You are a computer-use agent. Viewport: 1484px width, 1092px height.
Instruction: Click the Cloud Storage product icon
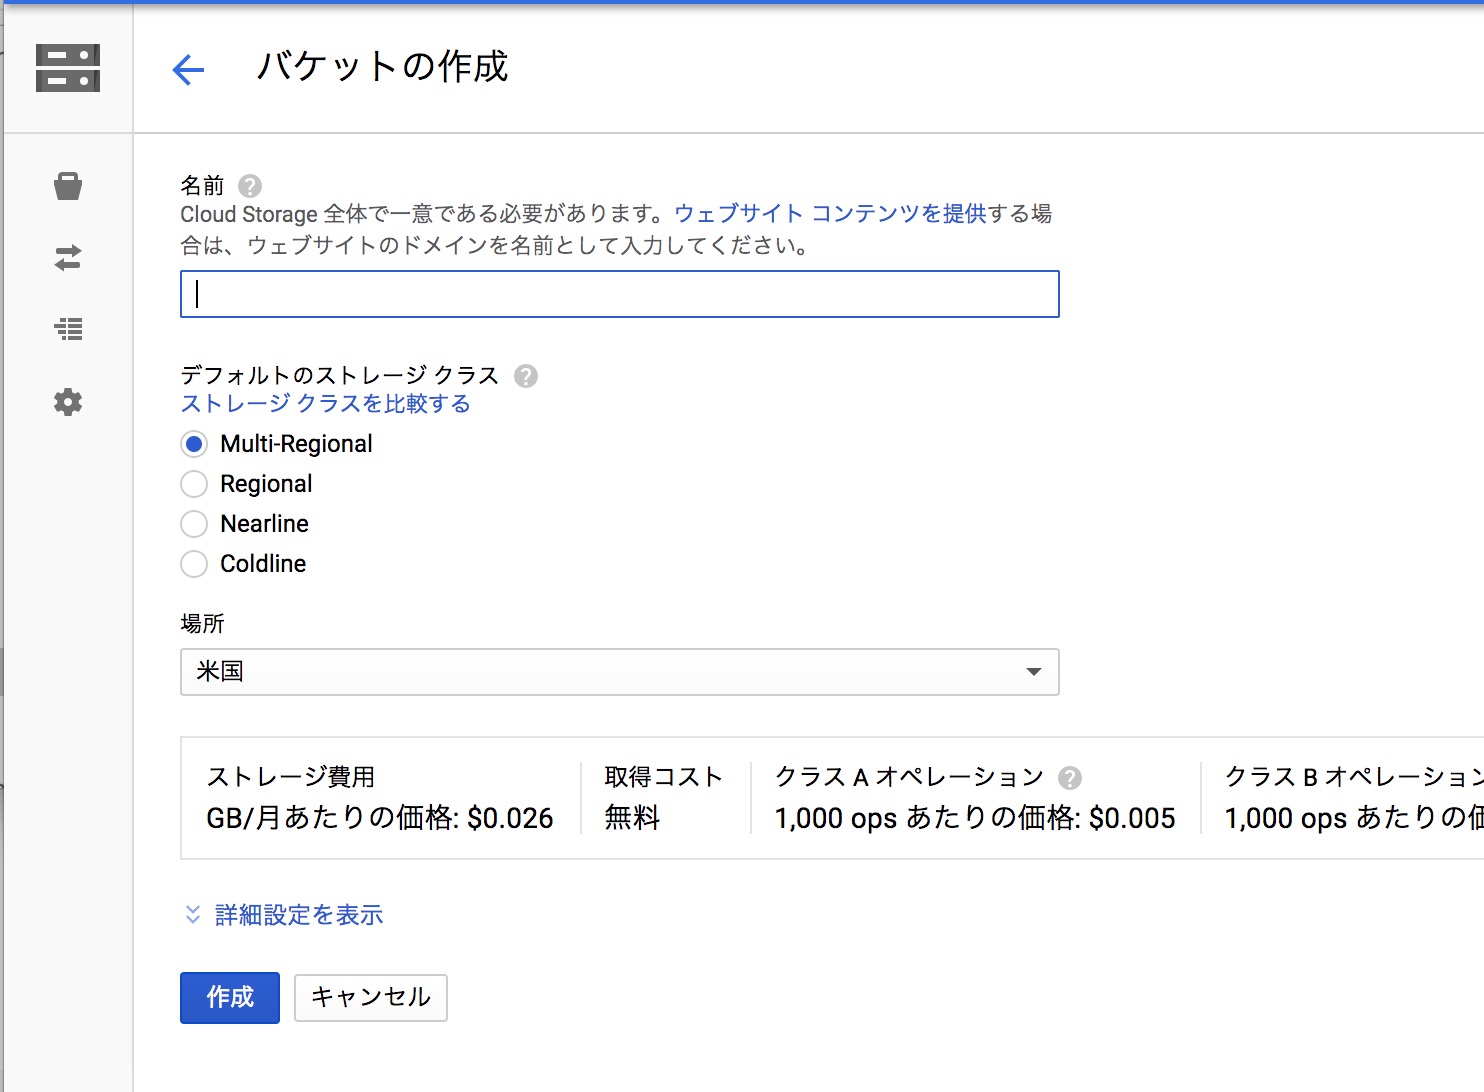(68, 68)
